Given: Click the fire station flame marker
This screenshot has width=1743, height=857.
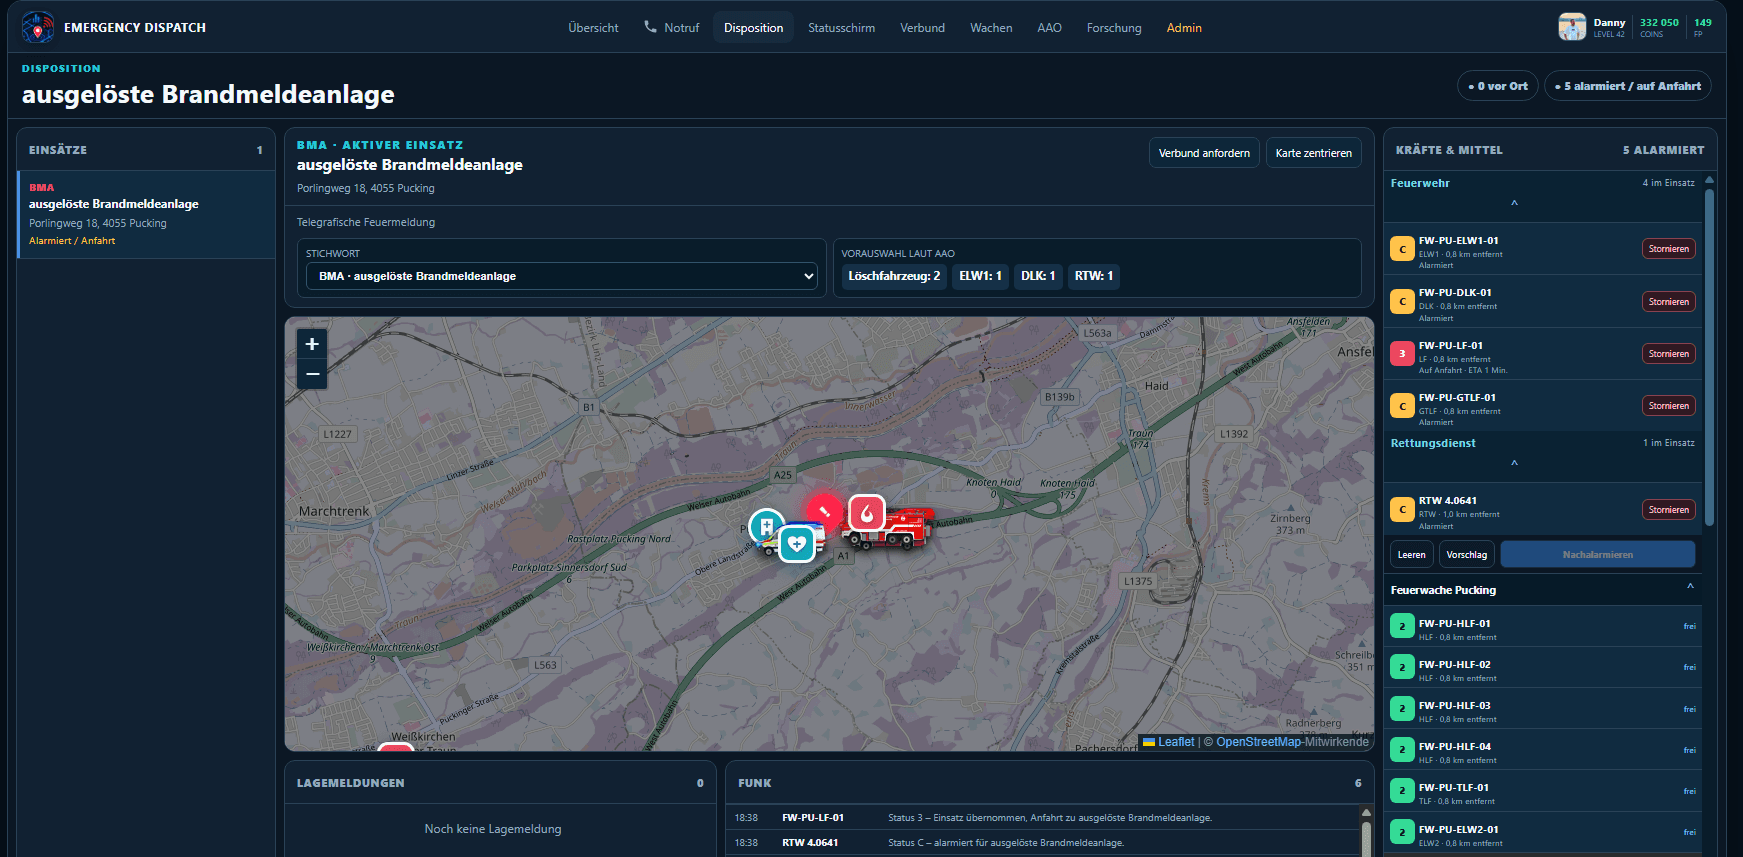Looking at the screenshot, I should coord(867,513).
